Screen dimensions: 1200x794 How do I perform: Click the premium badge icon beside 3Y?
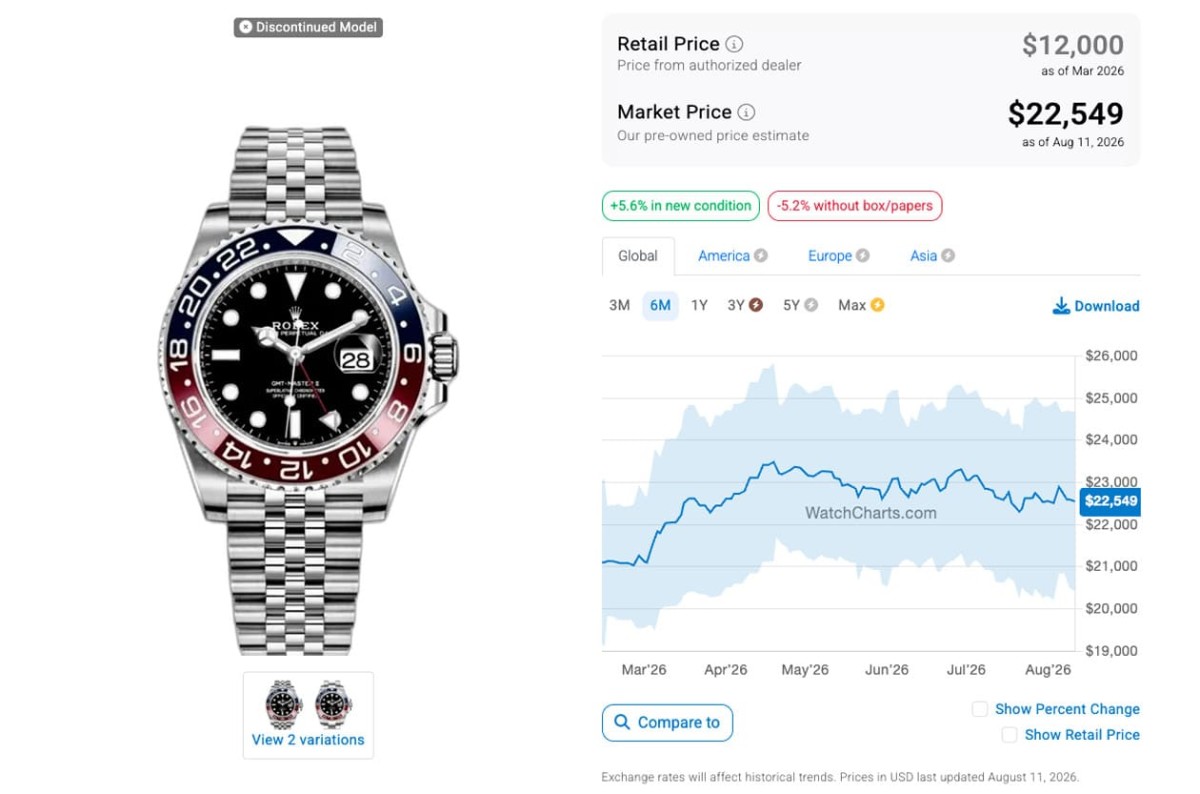click(756, 305)
